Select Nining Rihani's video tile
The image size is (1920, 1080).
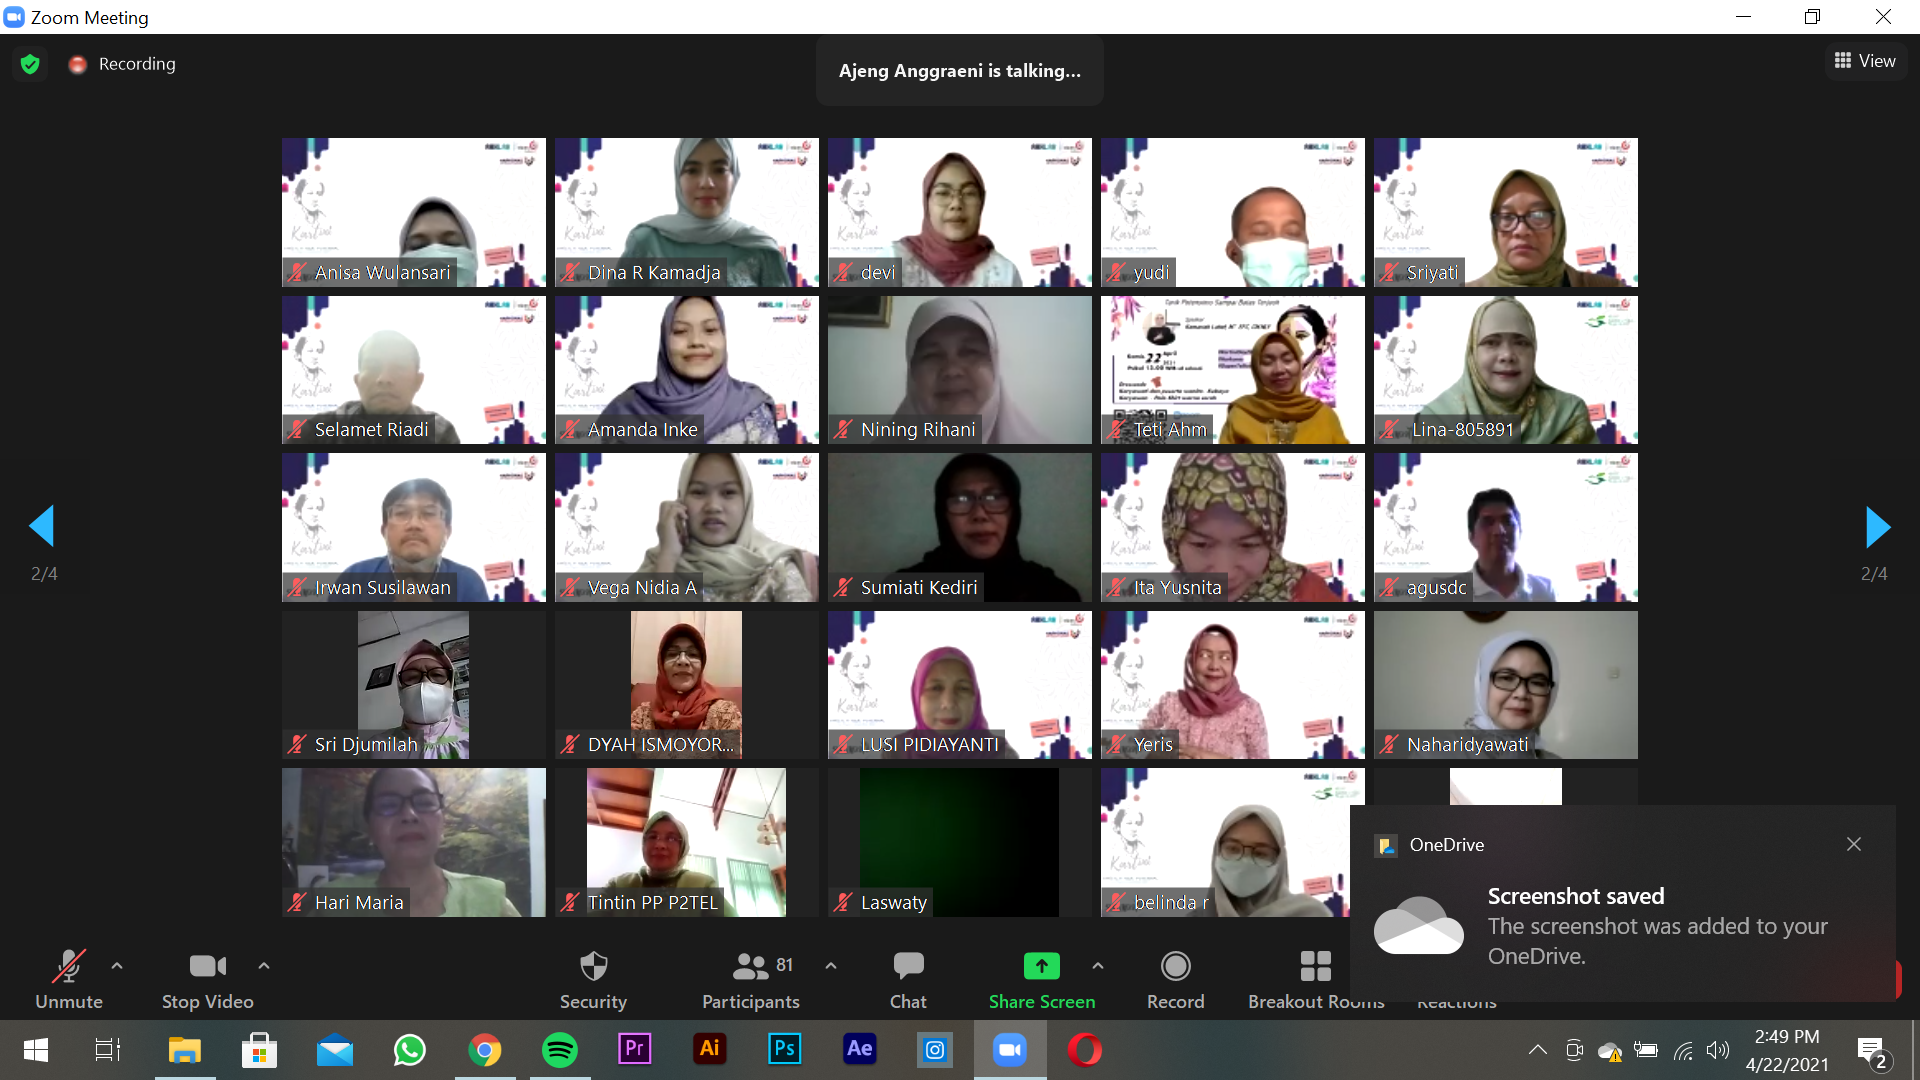coord(959,370)
